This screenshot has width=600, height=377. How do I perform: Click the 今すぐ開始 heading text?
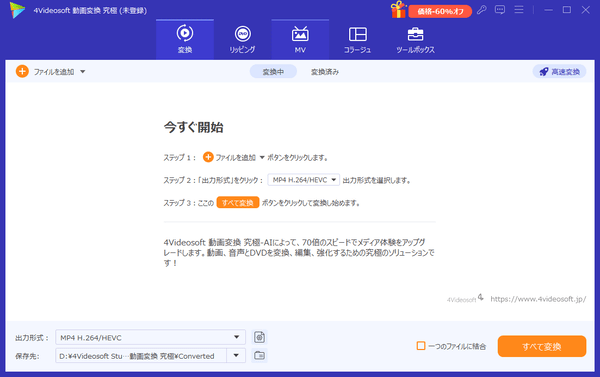[x=193, y=127]
